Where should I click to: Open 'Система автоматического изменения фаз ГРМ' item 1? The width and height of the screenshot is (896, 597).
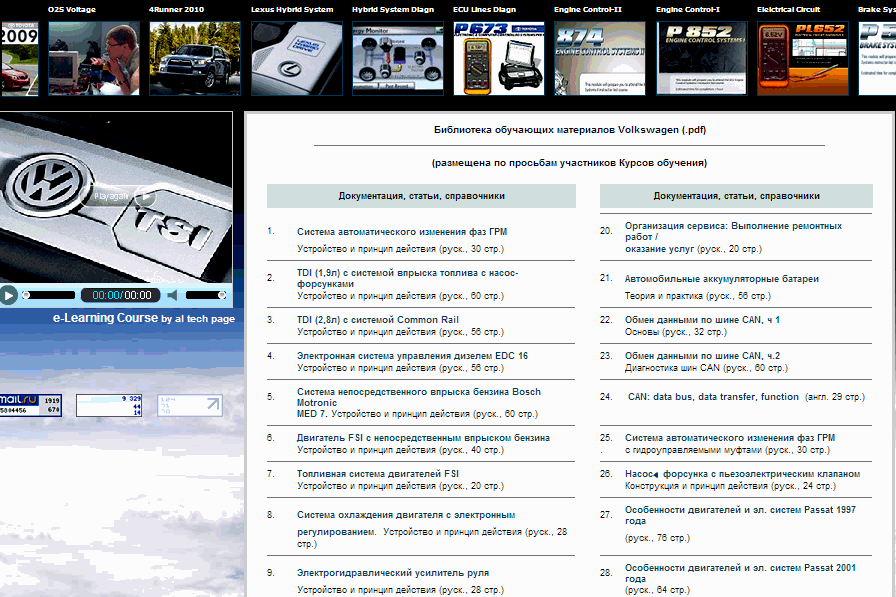402,232
